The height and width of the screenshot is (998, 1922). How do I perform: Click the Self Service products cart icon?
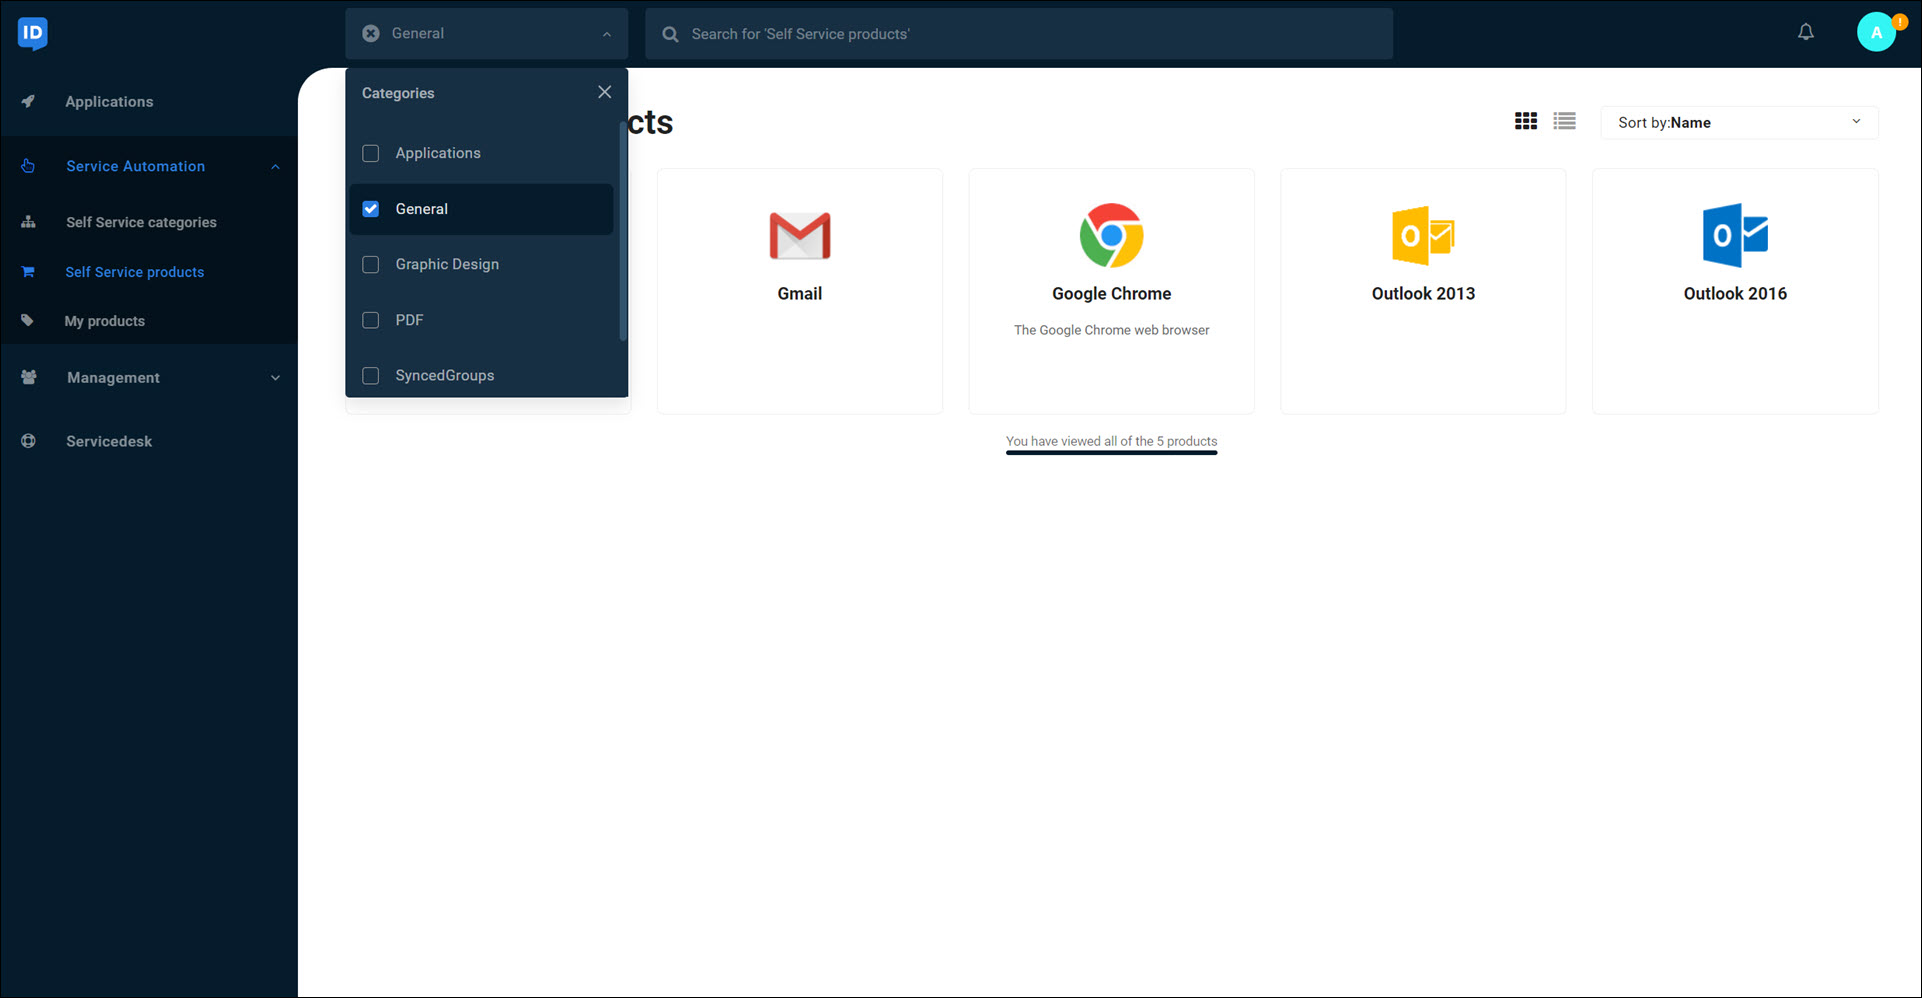28,272
